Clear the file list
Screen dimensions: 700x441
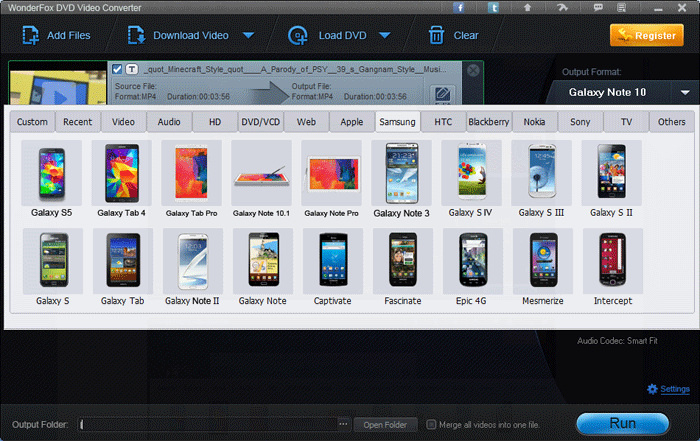pos(453,35)
